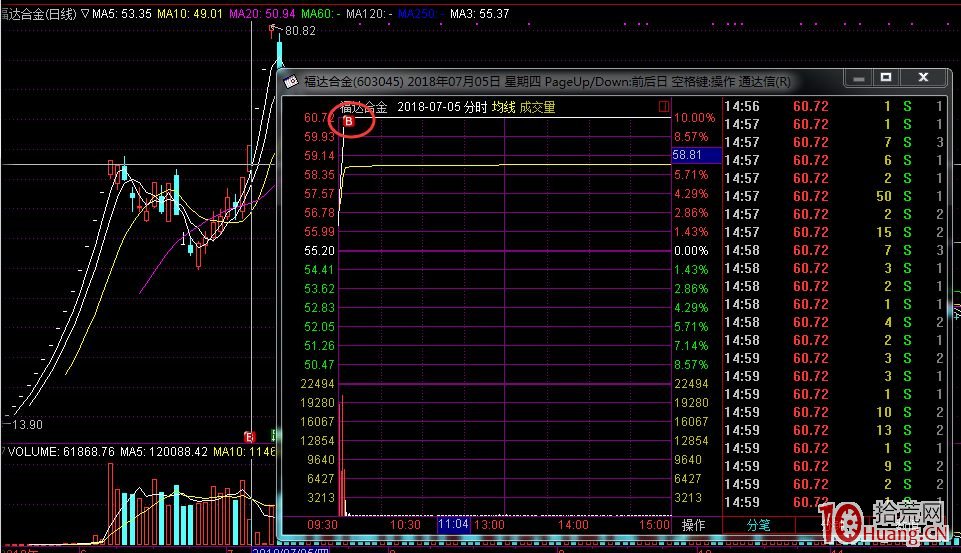Click the VOLUME: 61868.76 indicator label

61,452
